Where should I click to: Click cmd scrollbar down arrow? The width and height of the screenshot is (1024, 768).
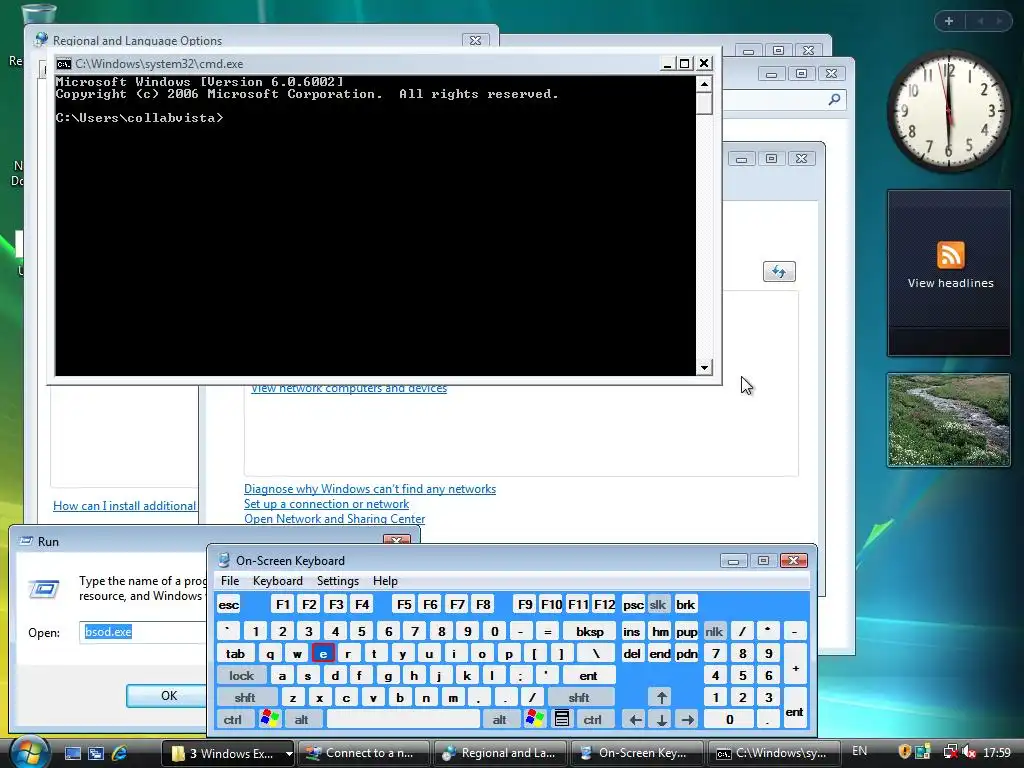(704, 368)
